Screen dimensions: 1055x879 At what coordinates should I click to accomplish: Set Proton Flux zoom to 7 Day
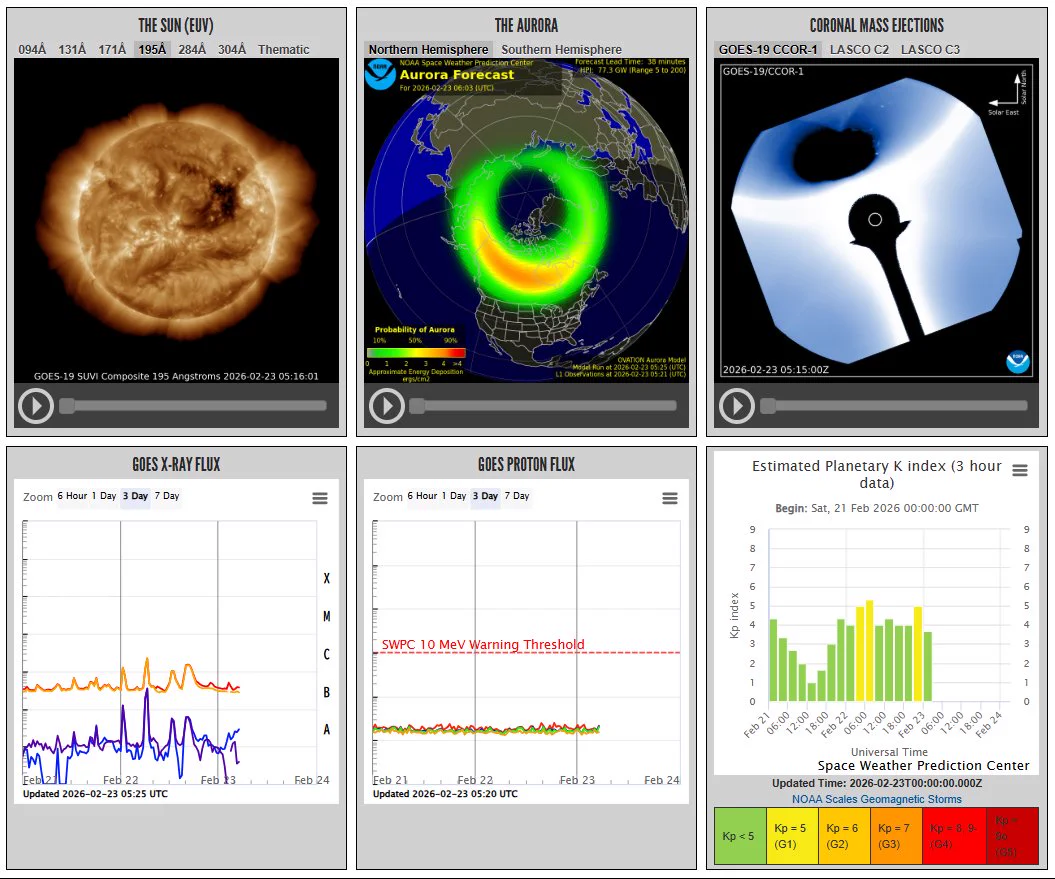point(517,496)
